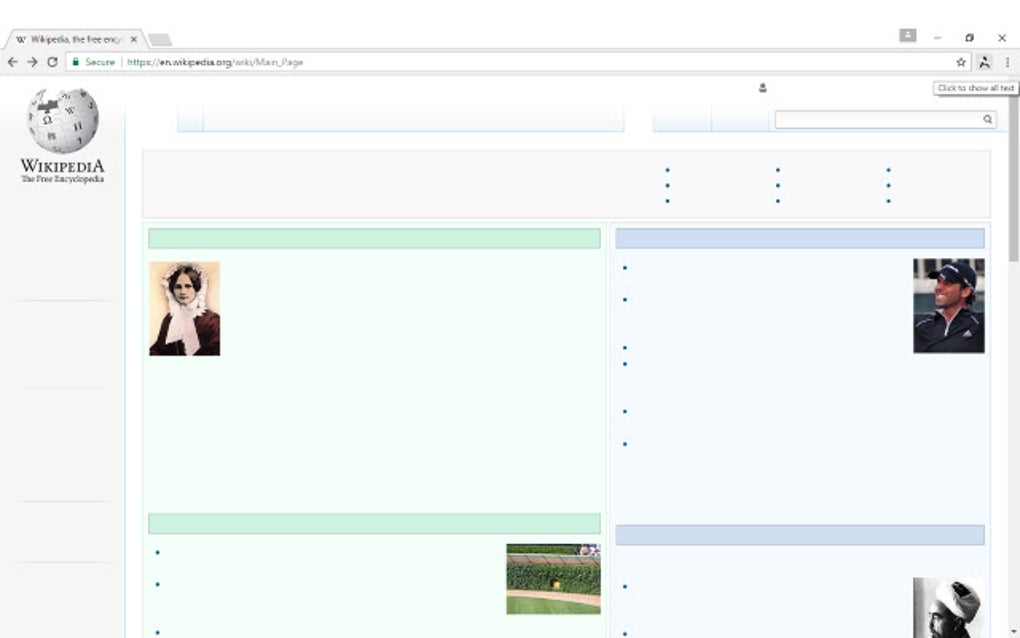
Task: Open the golfer photo thumbnail
Action: (948, 304)
